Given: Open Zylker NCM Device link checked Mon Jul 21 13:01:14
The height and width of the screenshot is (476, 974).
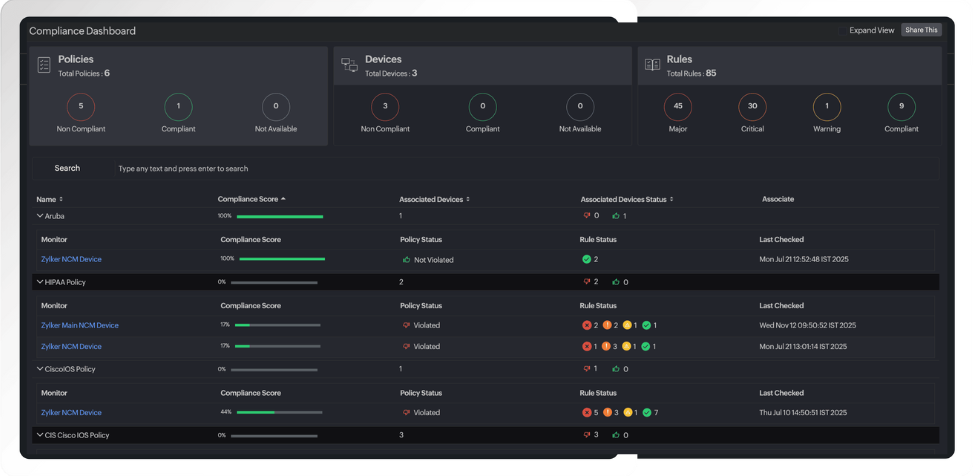Looking at the screenshot, I should pos(71,346).
